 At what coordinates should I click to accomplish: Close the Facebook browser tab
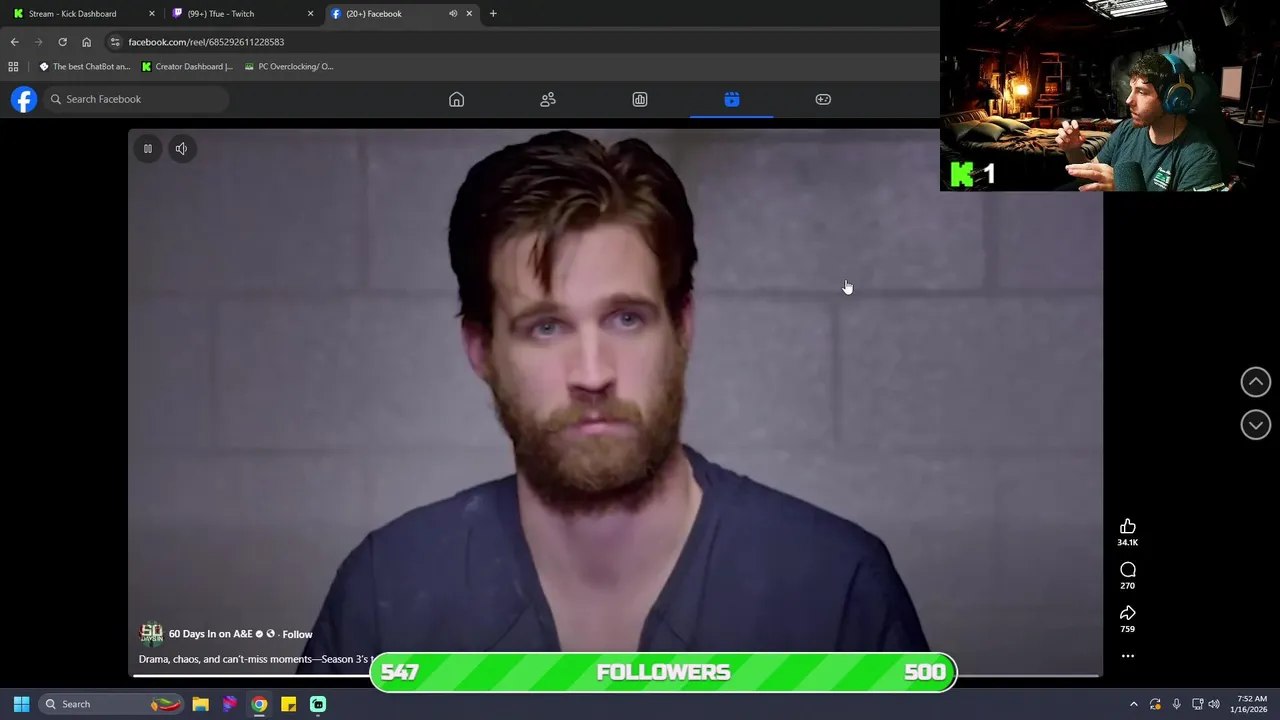(x=469, y=14)
